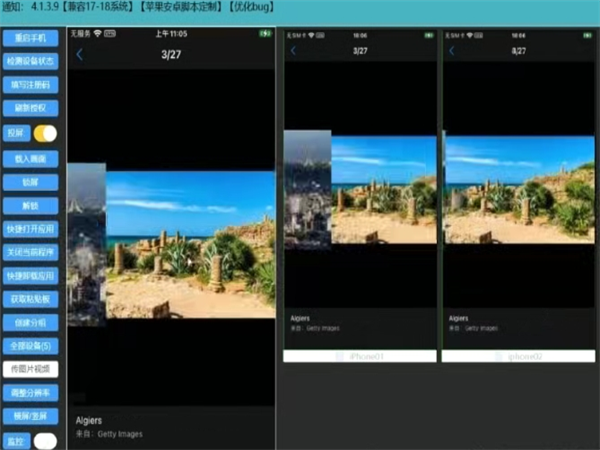This screenshot has width=600, height=450.
Task: Tap back chevron on iPhone01 screen
Action: click(293, 50)
